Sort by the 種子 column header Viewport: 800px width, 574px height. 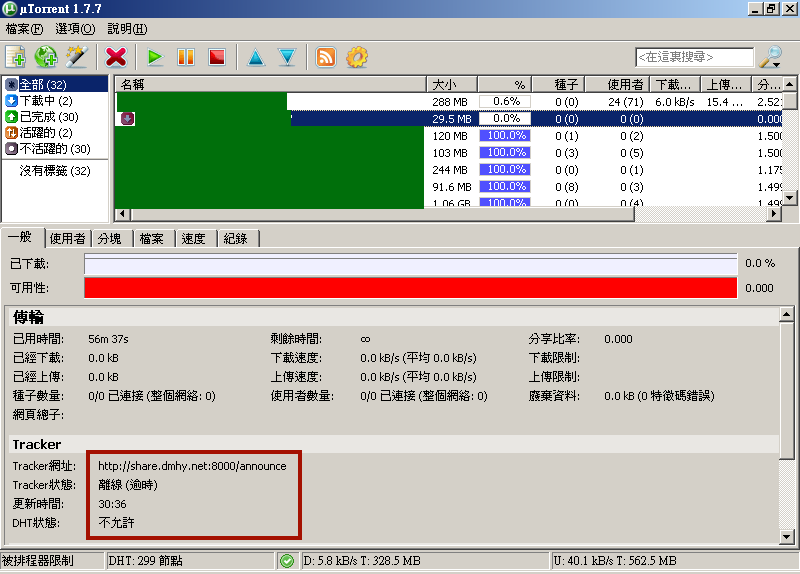[558, 84]
